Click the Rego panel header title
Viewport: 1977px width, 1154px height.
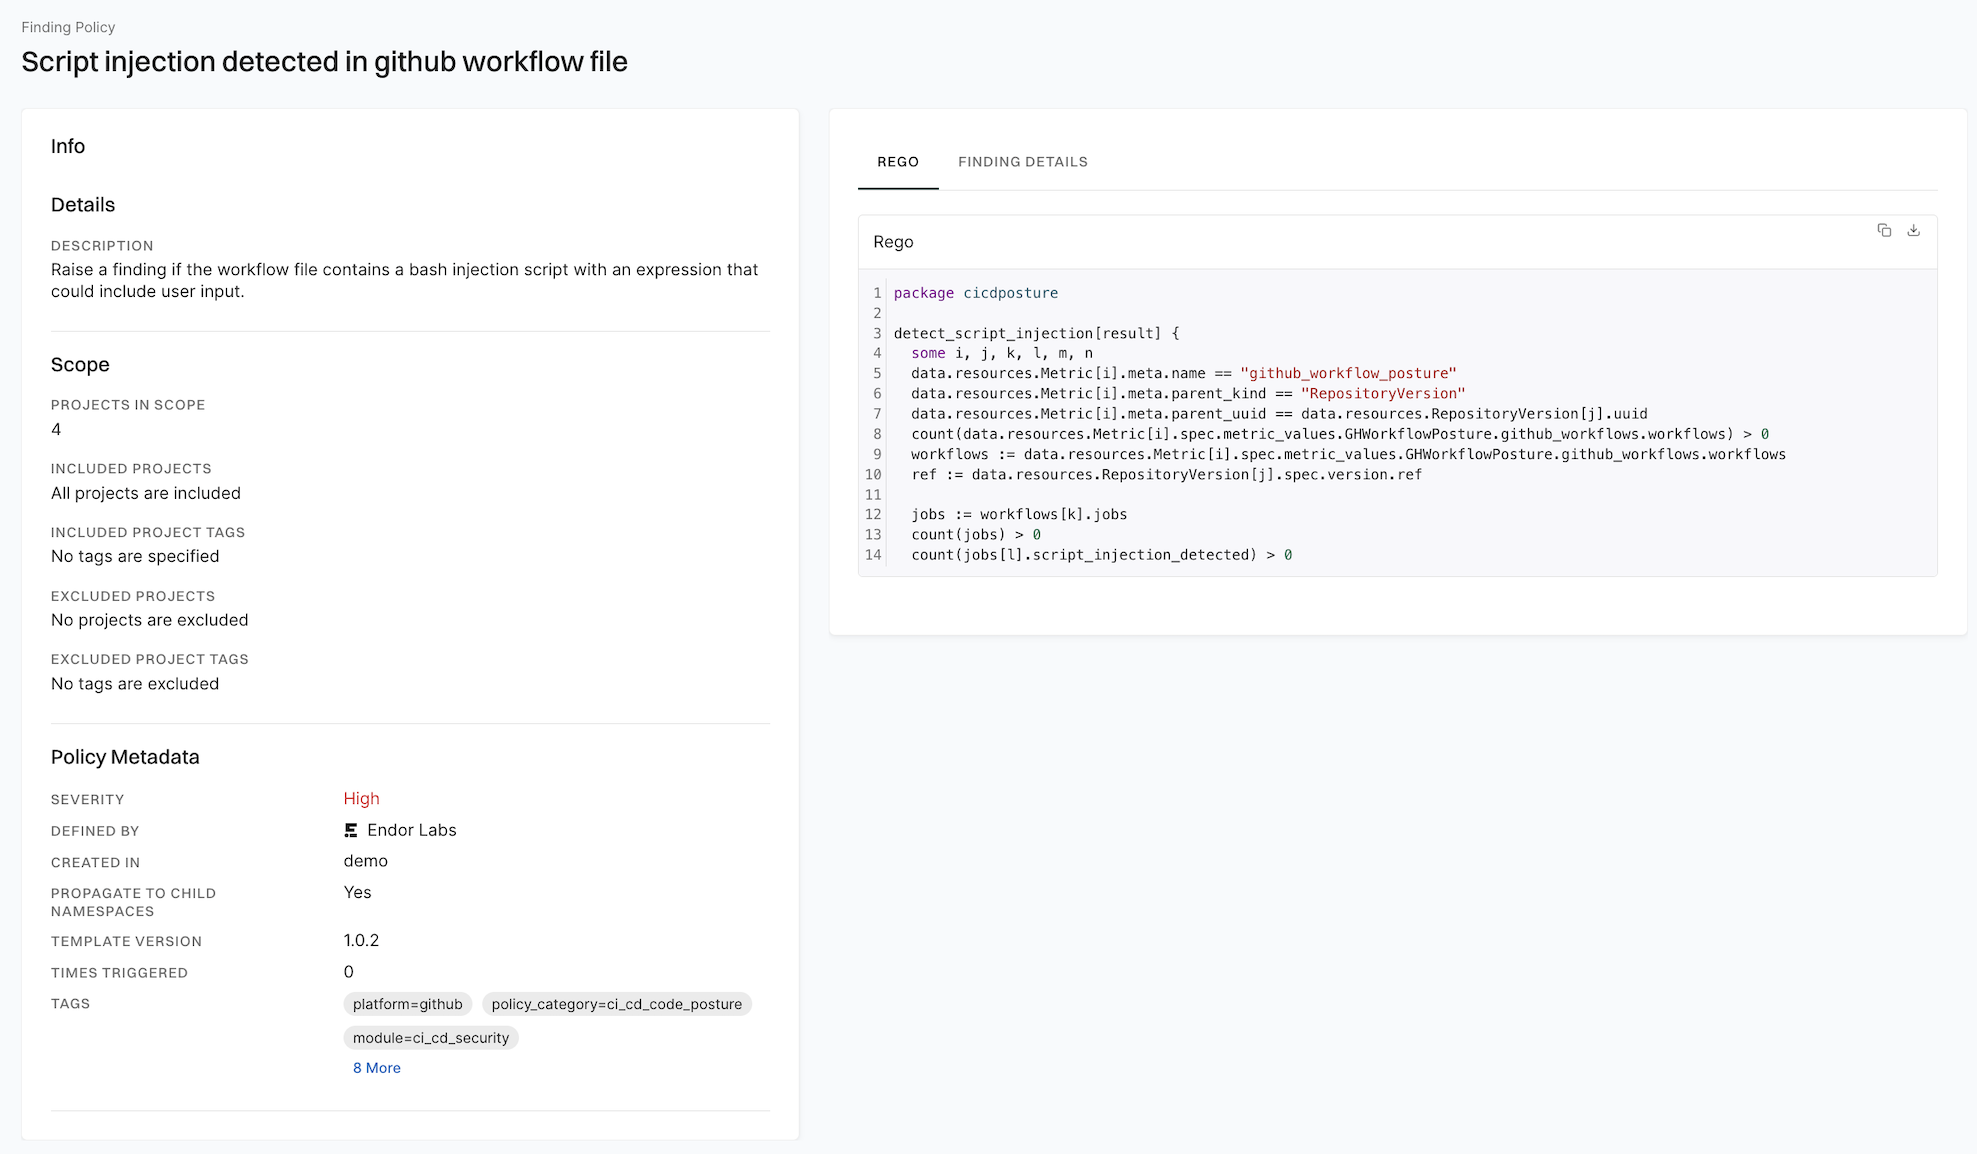[893, 241]
